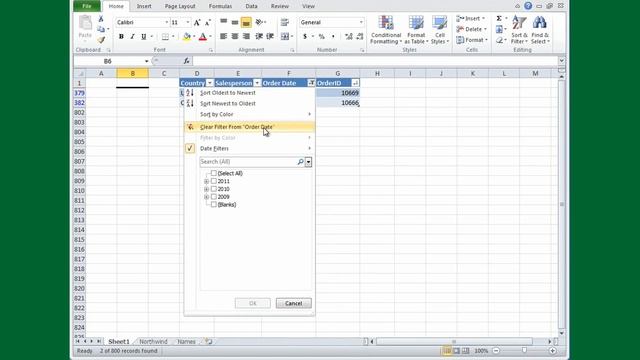Click the Borders icon
Viewport: 640px width, 360px height.
pyautogui.click(x=165, y=36)
